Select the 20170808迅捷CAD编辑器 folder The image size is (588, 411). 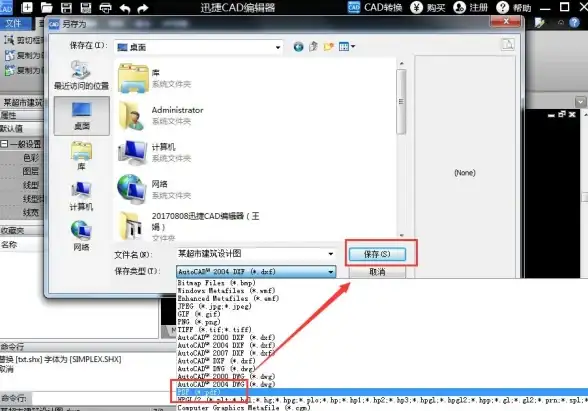coord(189,226)
